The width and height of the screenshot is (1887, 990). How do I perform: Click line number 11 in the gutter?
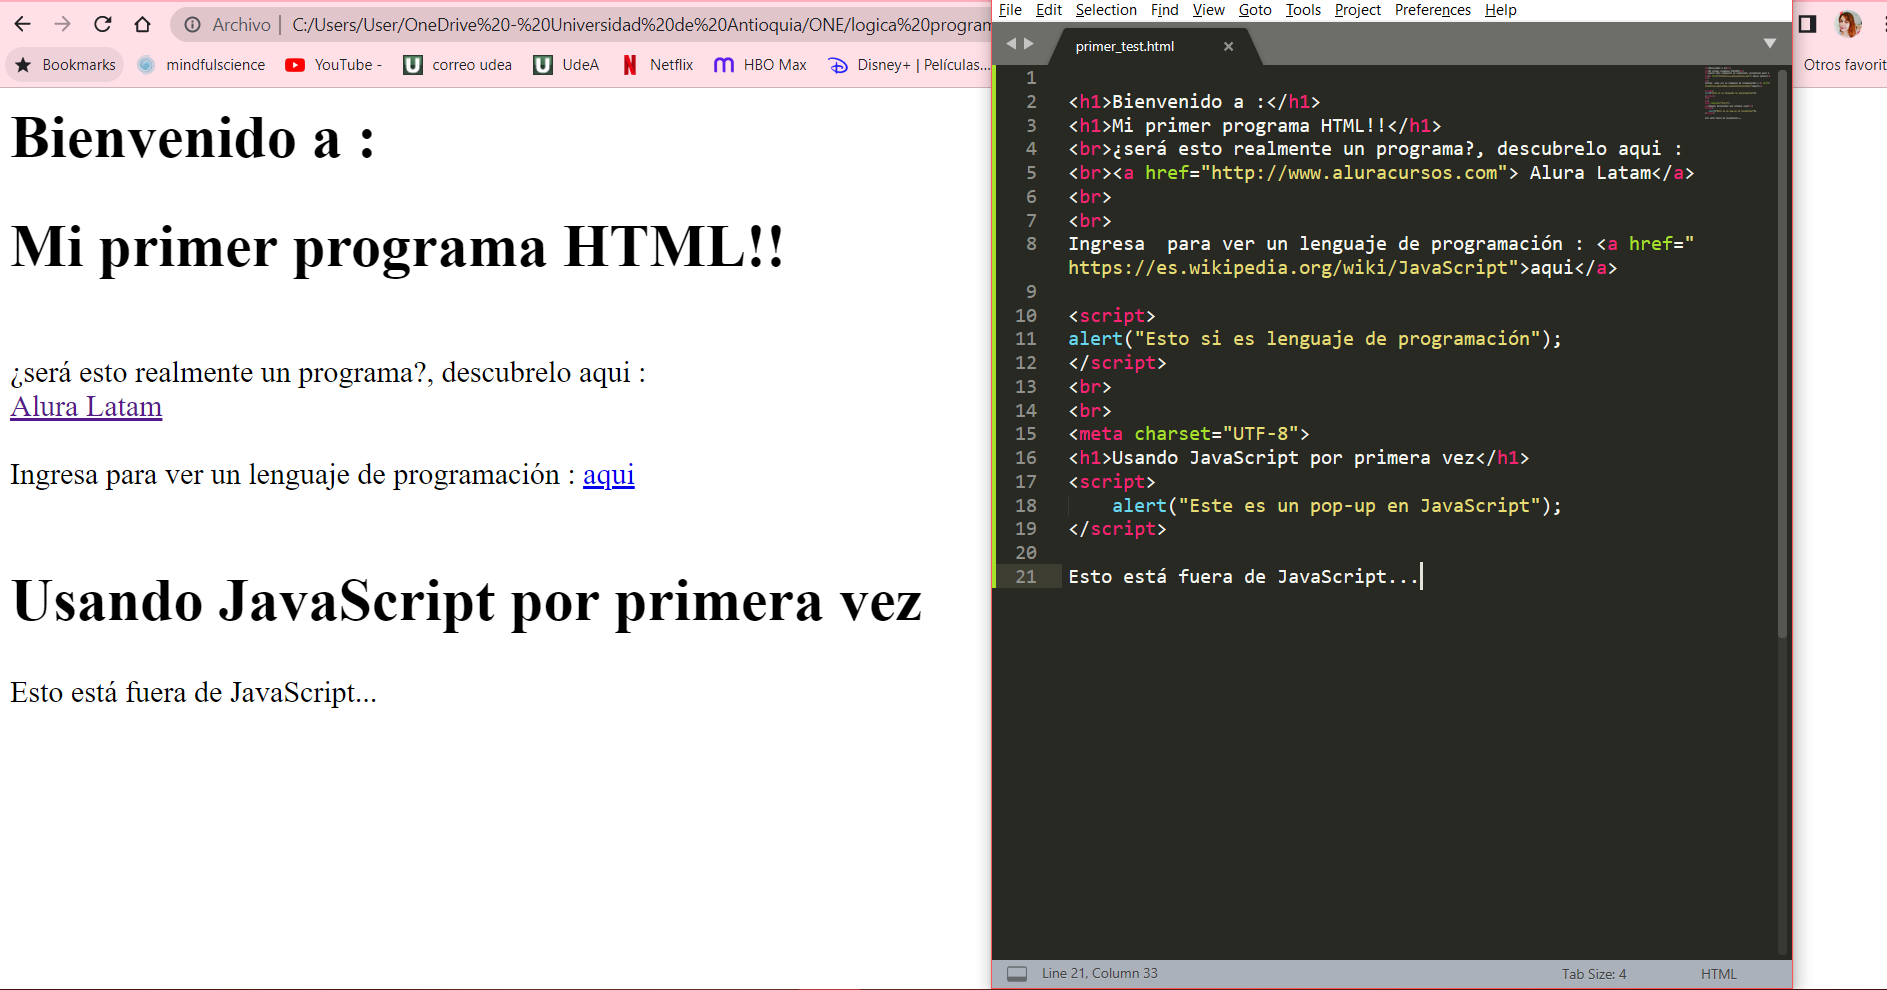click(1026, 339)
